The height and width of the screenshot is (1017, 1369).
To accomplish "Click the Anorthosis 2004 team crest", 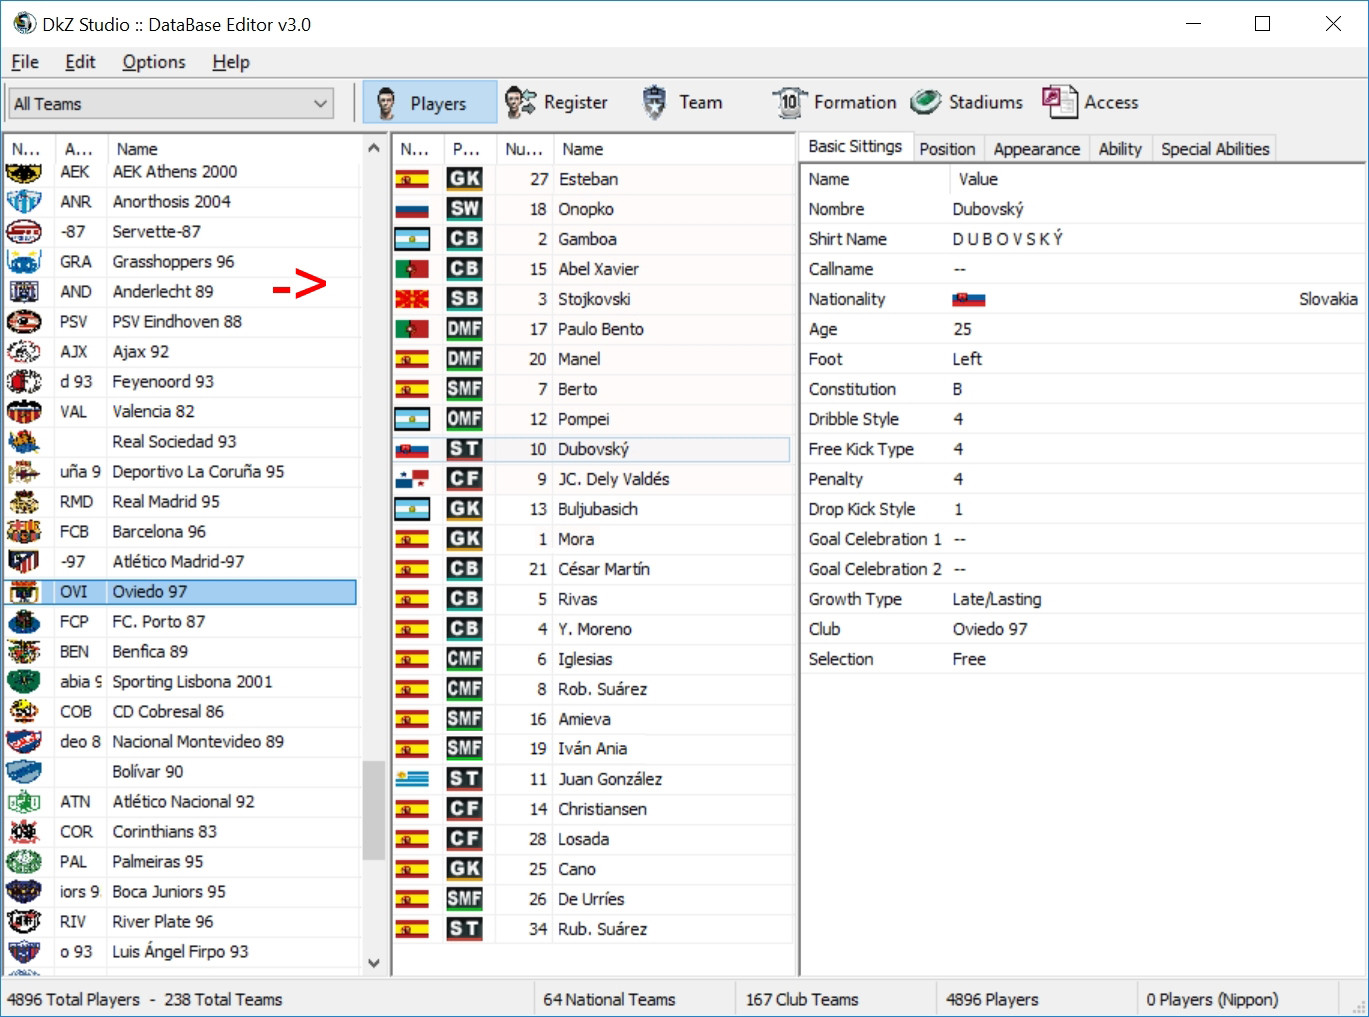I will click(24, 202).
